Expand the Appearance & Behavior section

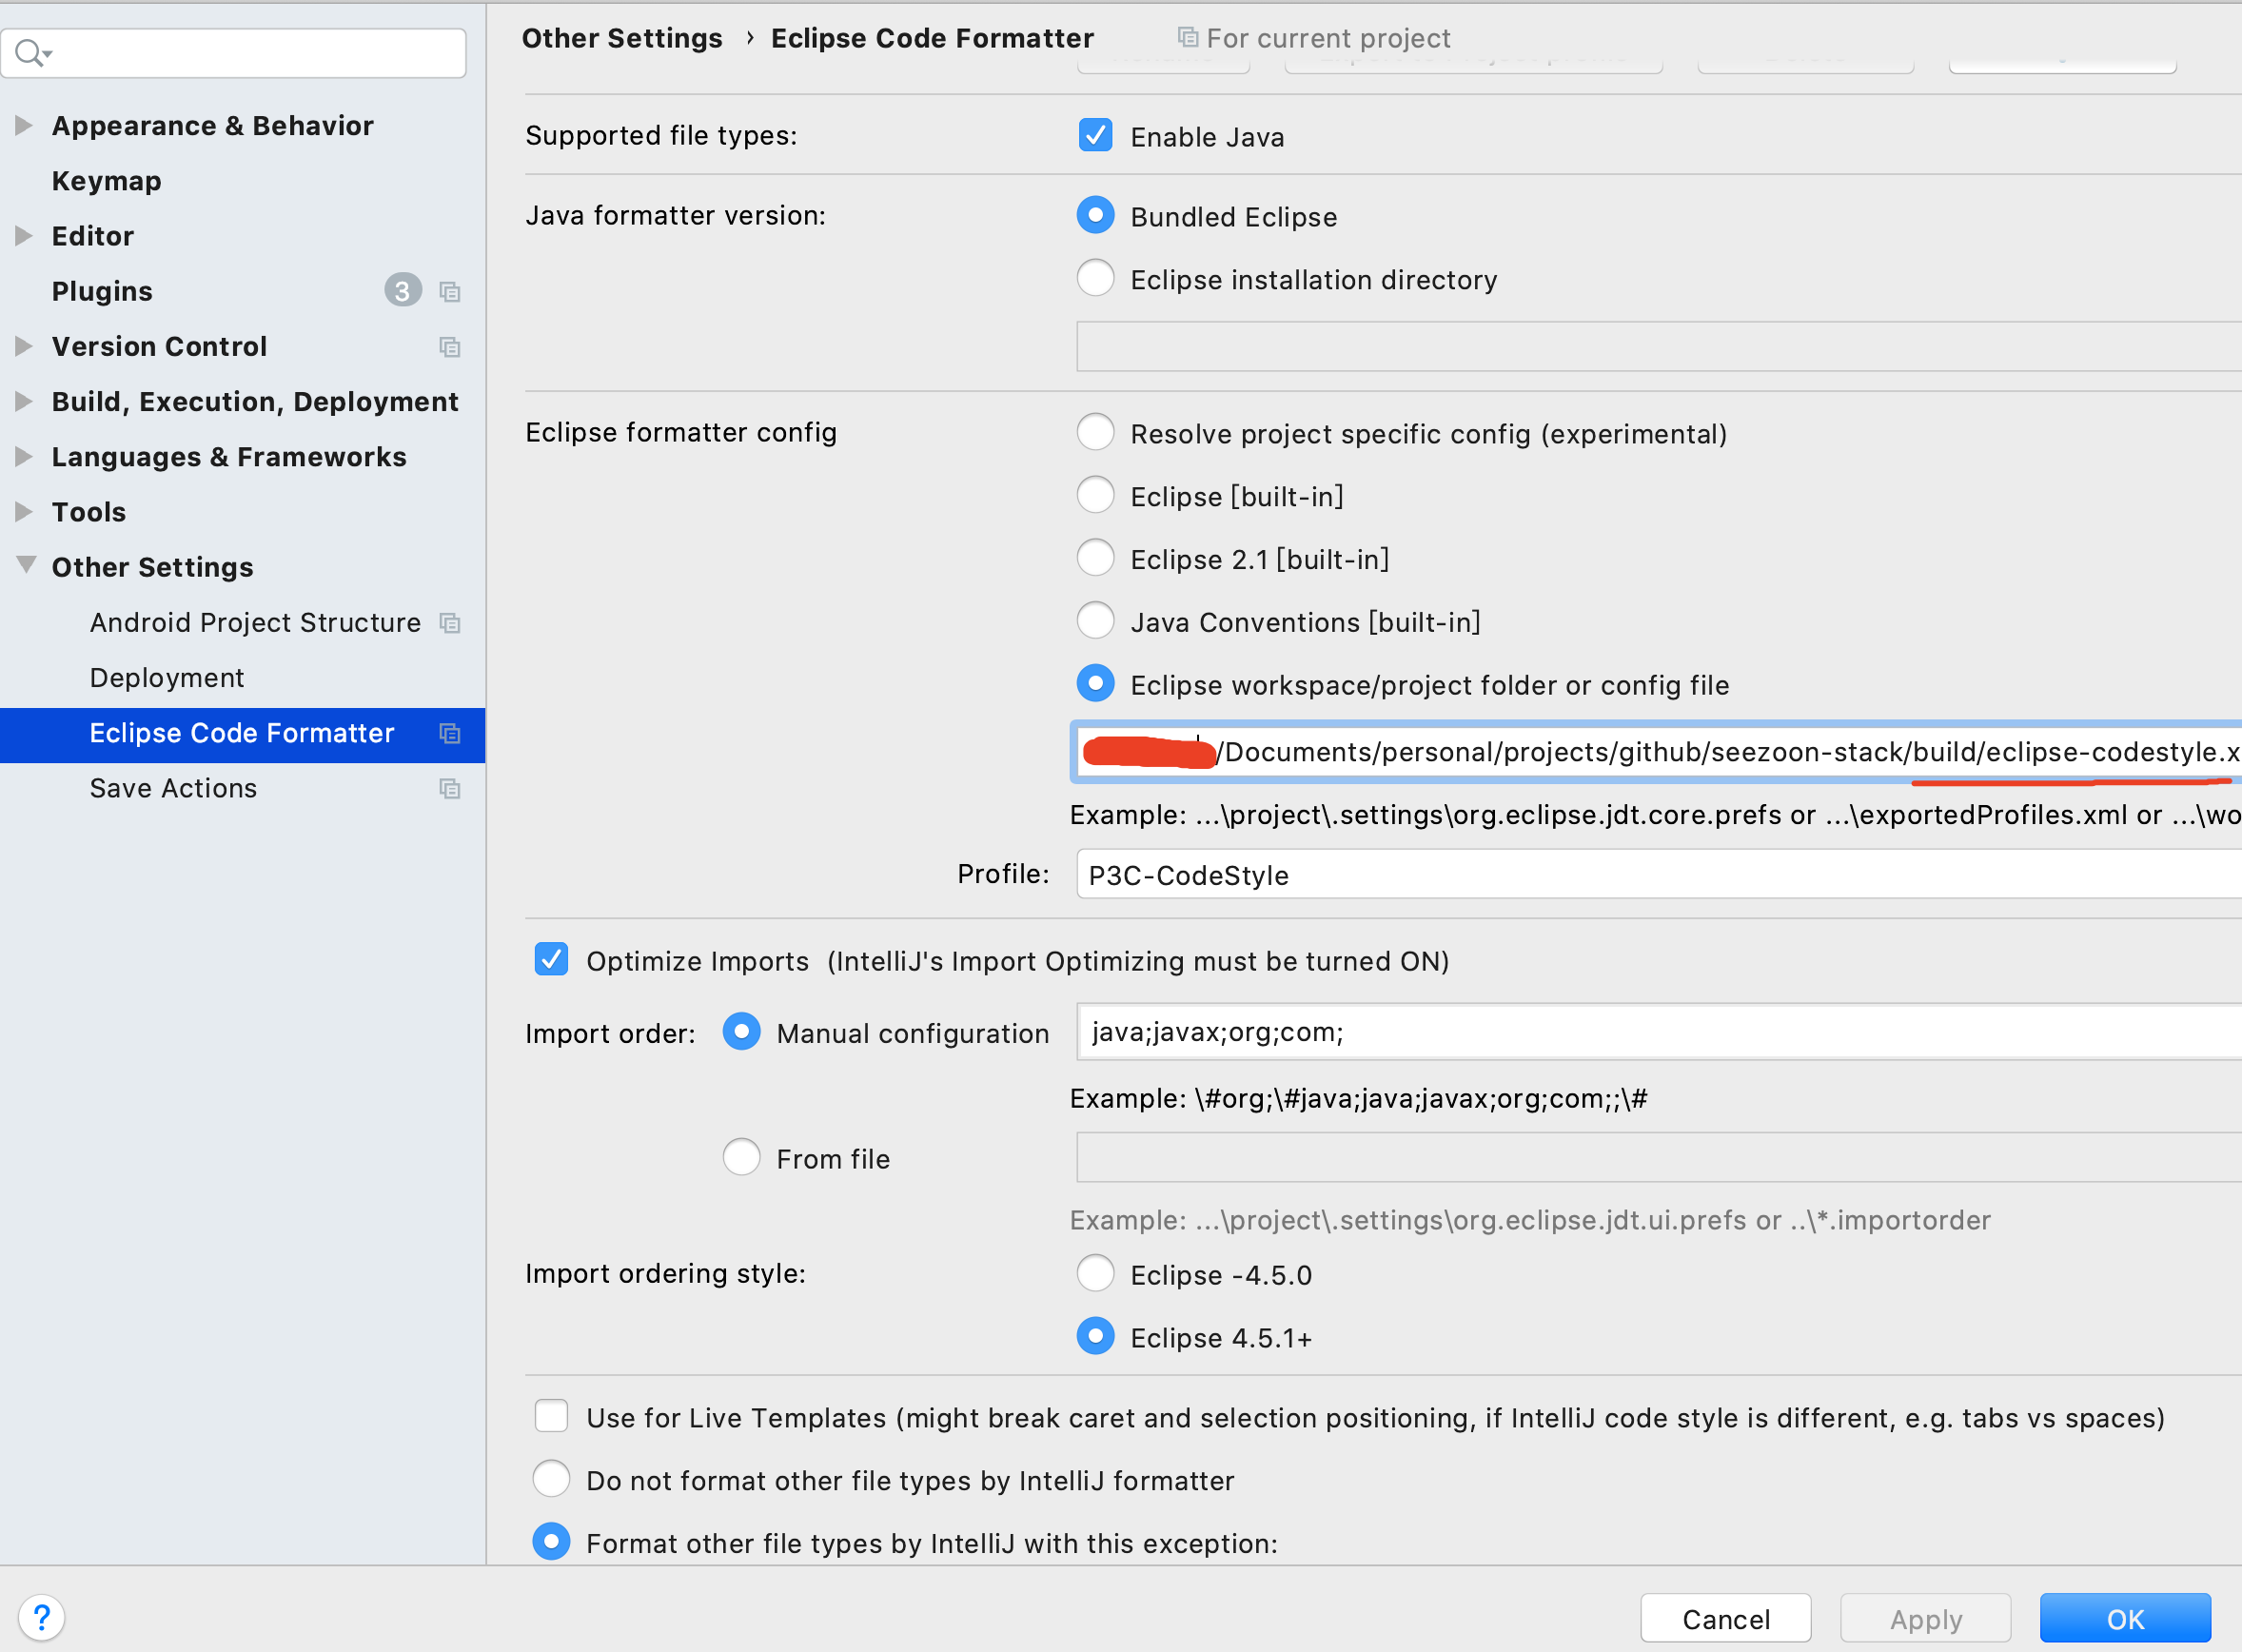24,125
